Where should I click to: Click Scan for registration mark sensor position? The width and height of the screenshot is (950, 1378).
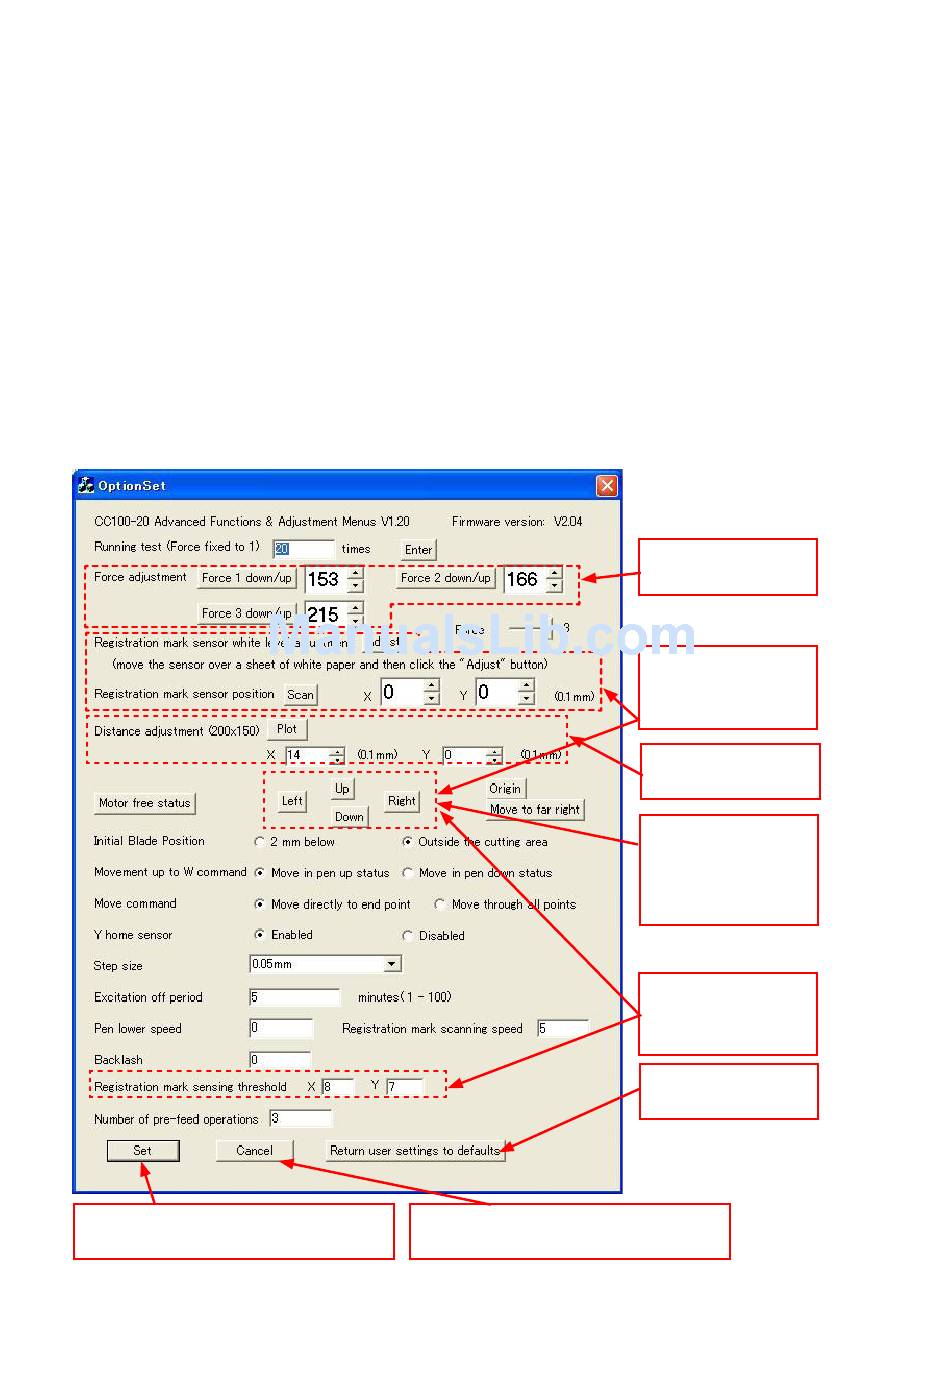(x=300, y=695)
